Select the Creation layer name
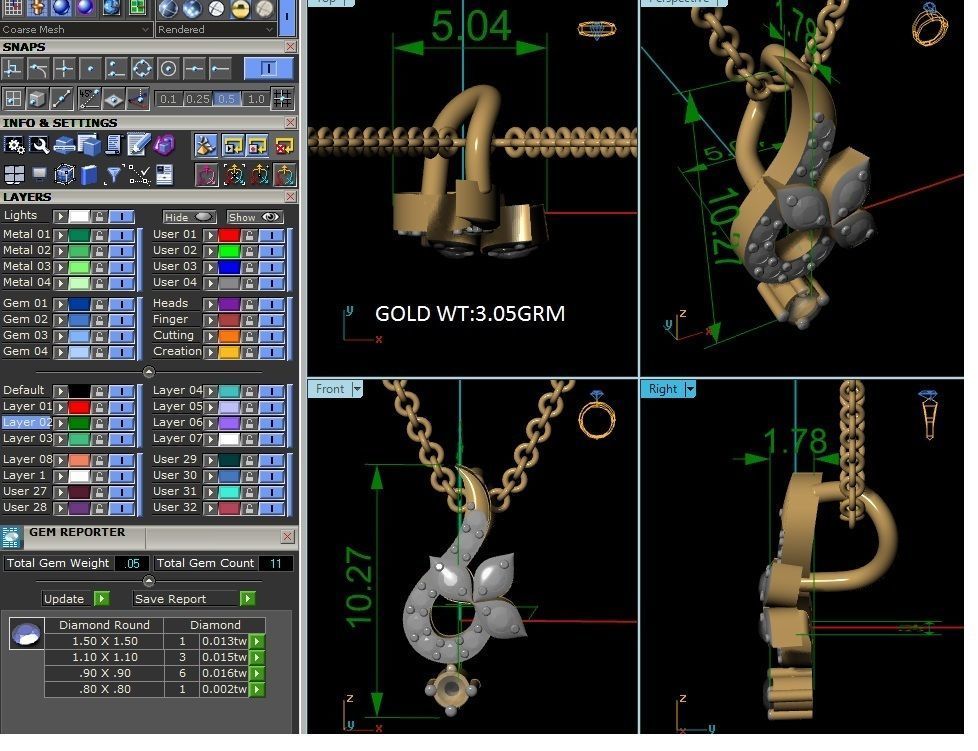The height and width of the screenshot is (751, 978). [177, 351]
